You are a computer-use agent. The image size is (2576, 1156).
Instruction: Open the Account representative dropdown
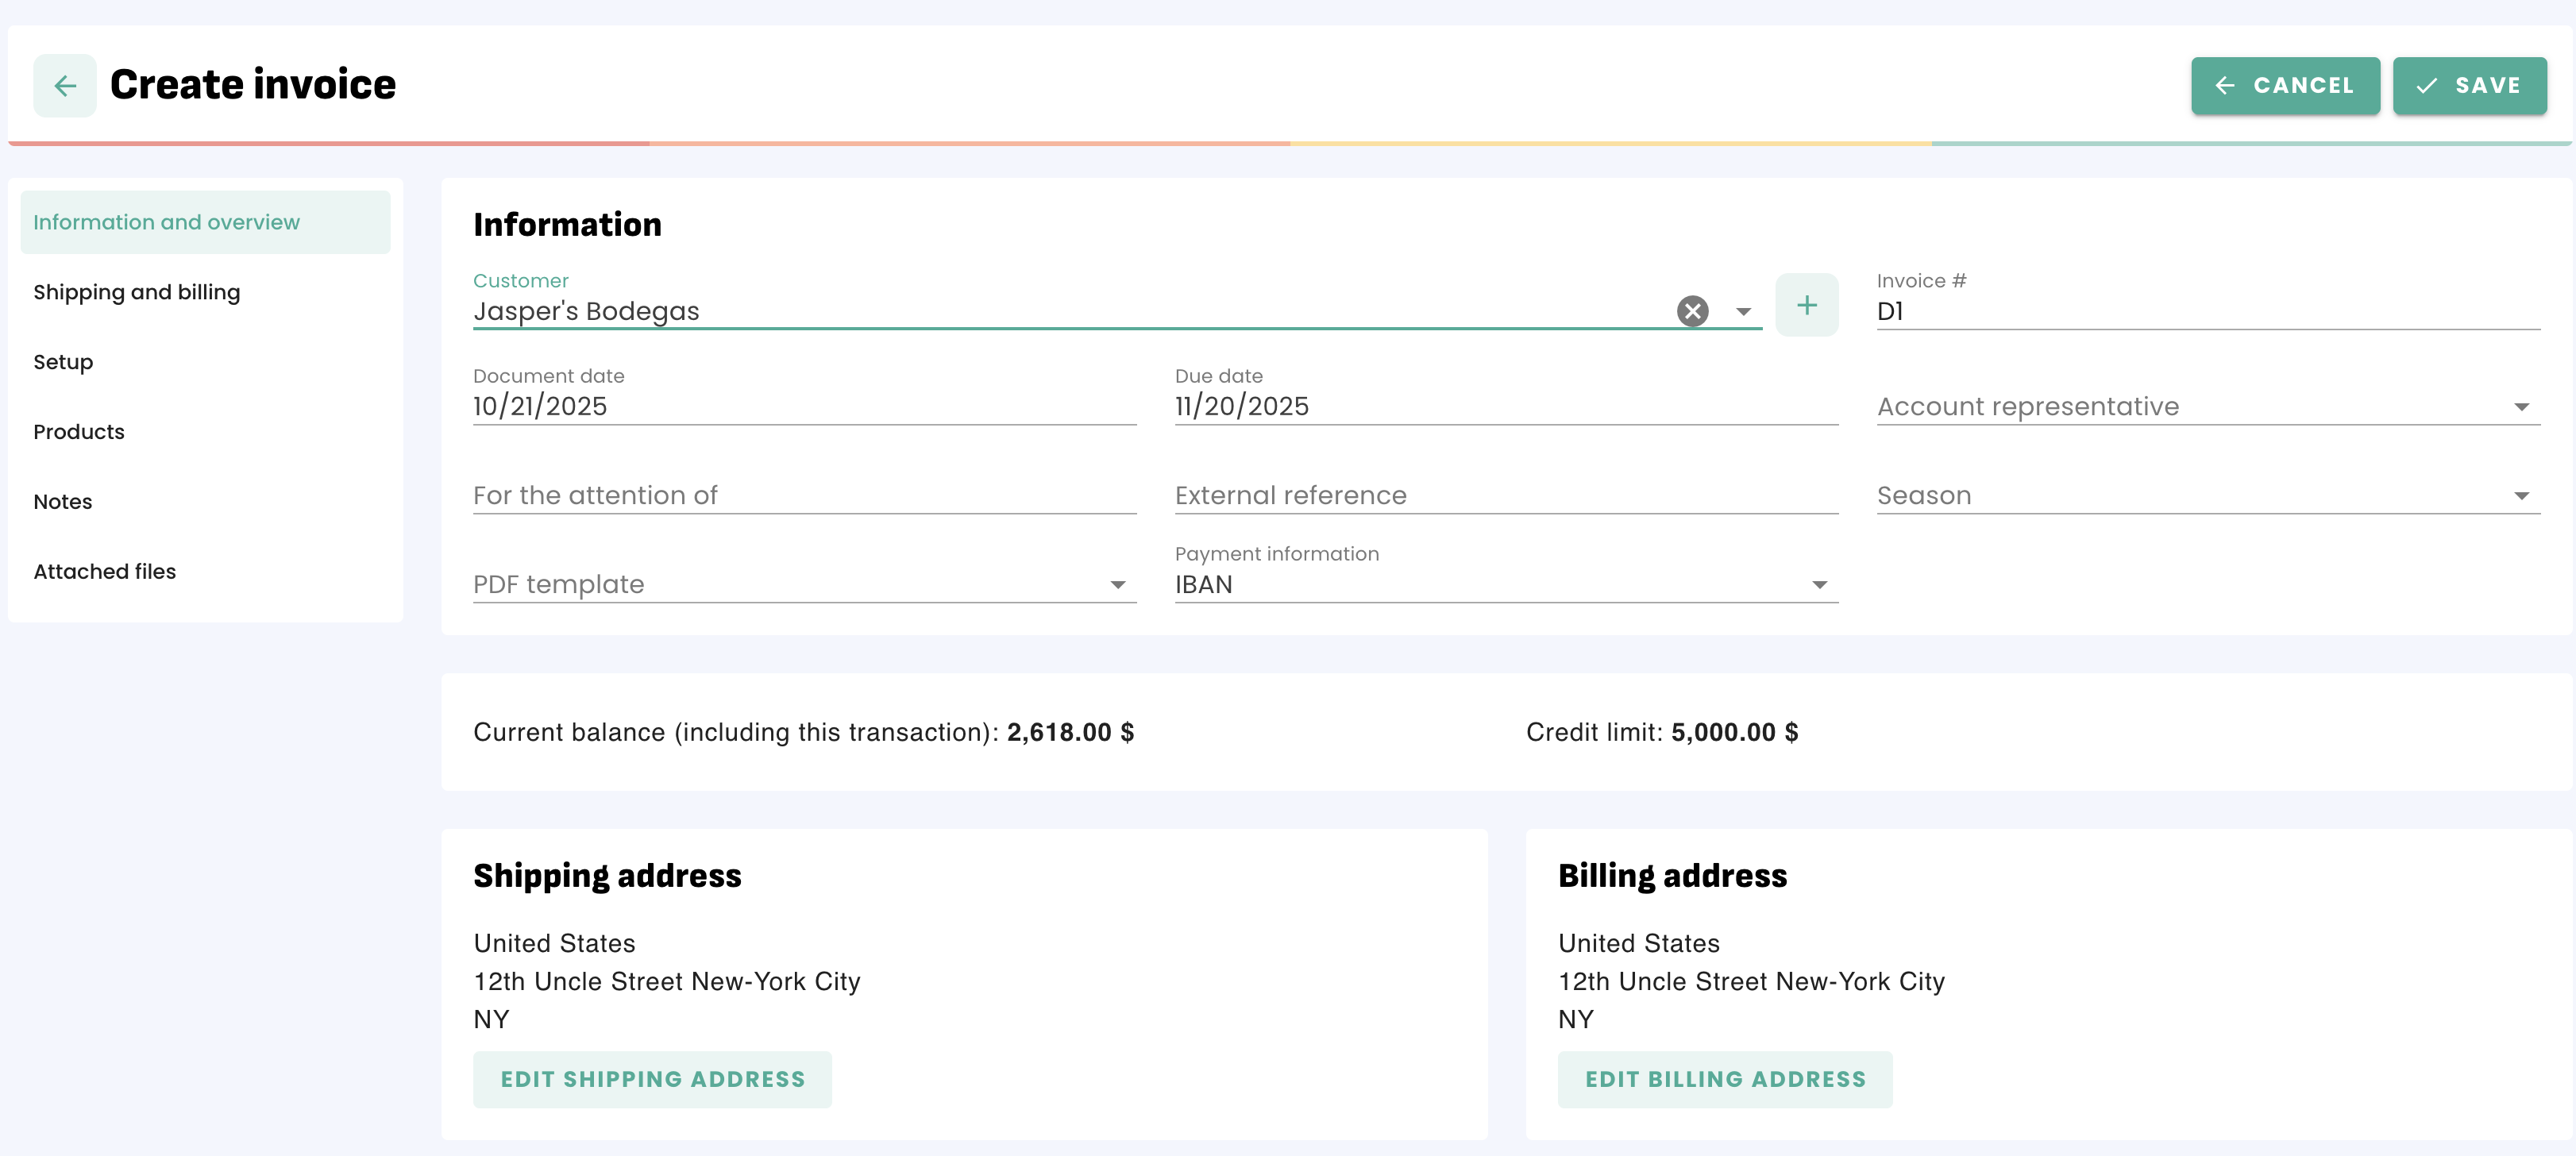point(2207,407)
